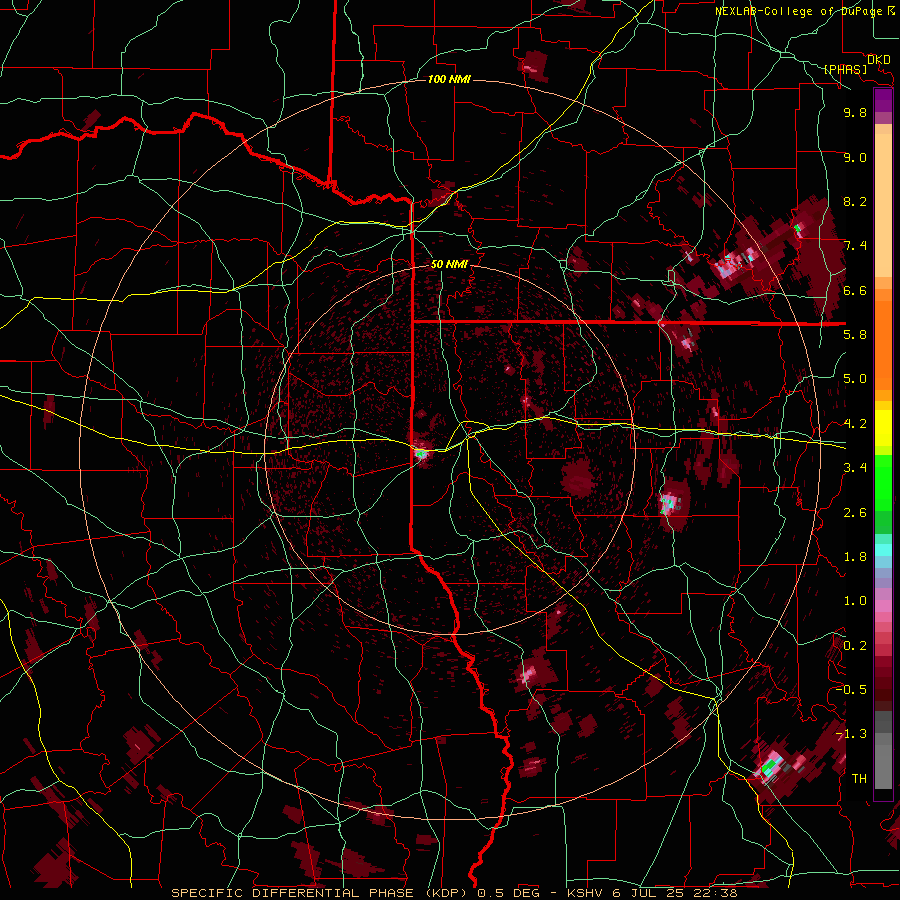Pick the cyan band on the color bar

[883, 550]
